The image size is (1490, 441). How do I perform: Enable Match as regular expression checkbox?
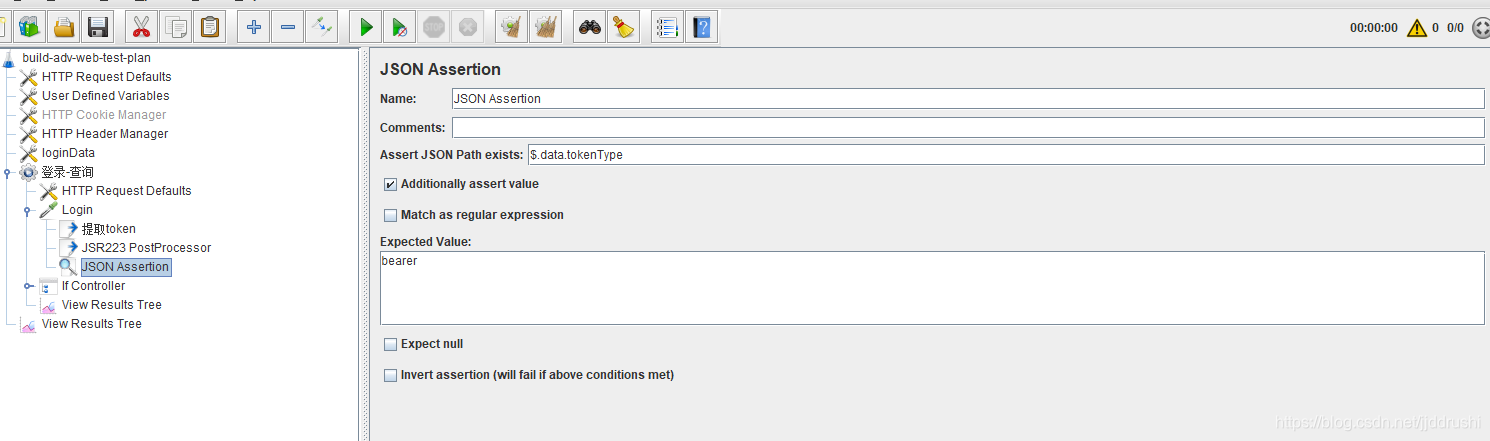click(x=390, y=215)
